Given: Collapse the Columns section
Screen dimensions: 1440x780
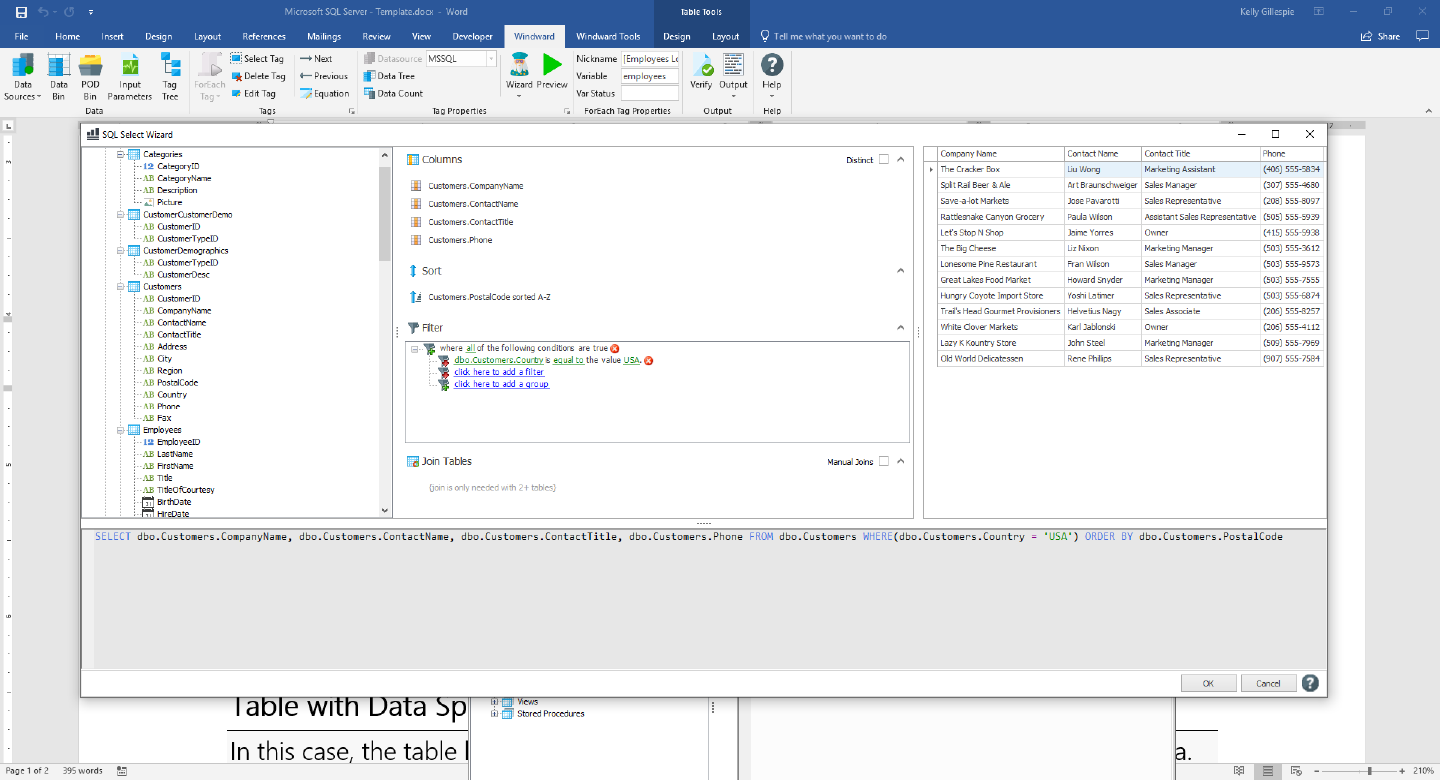Looking at the screenshot, I should [900, 159].
